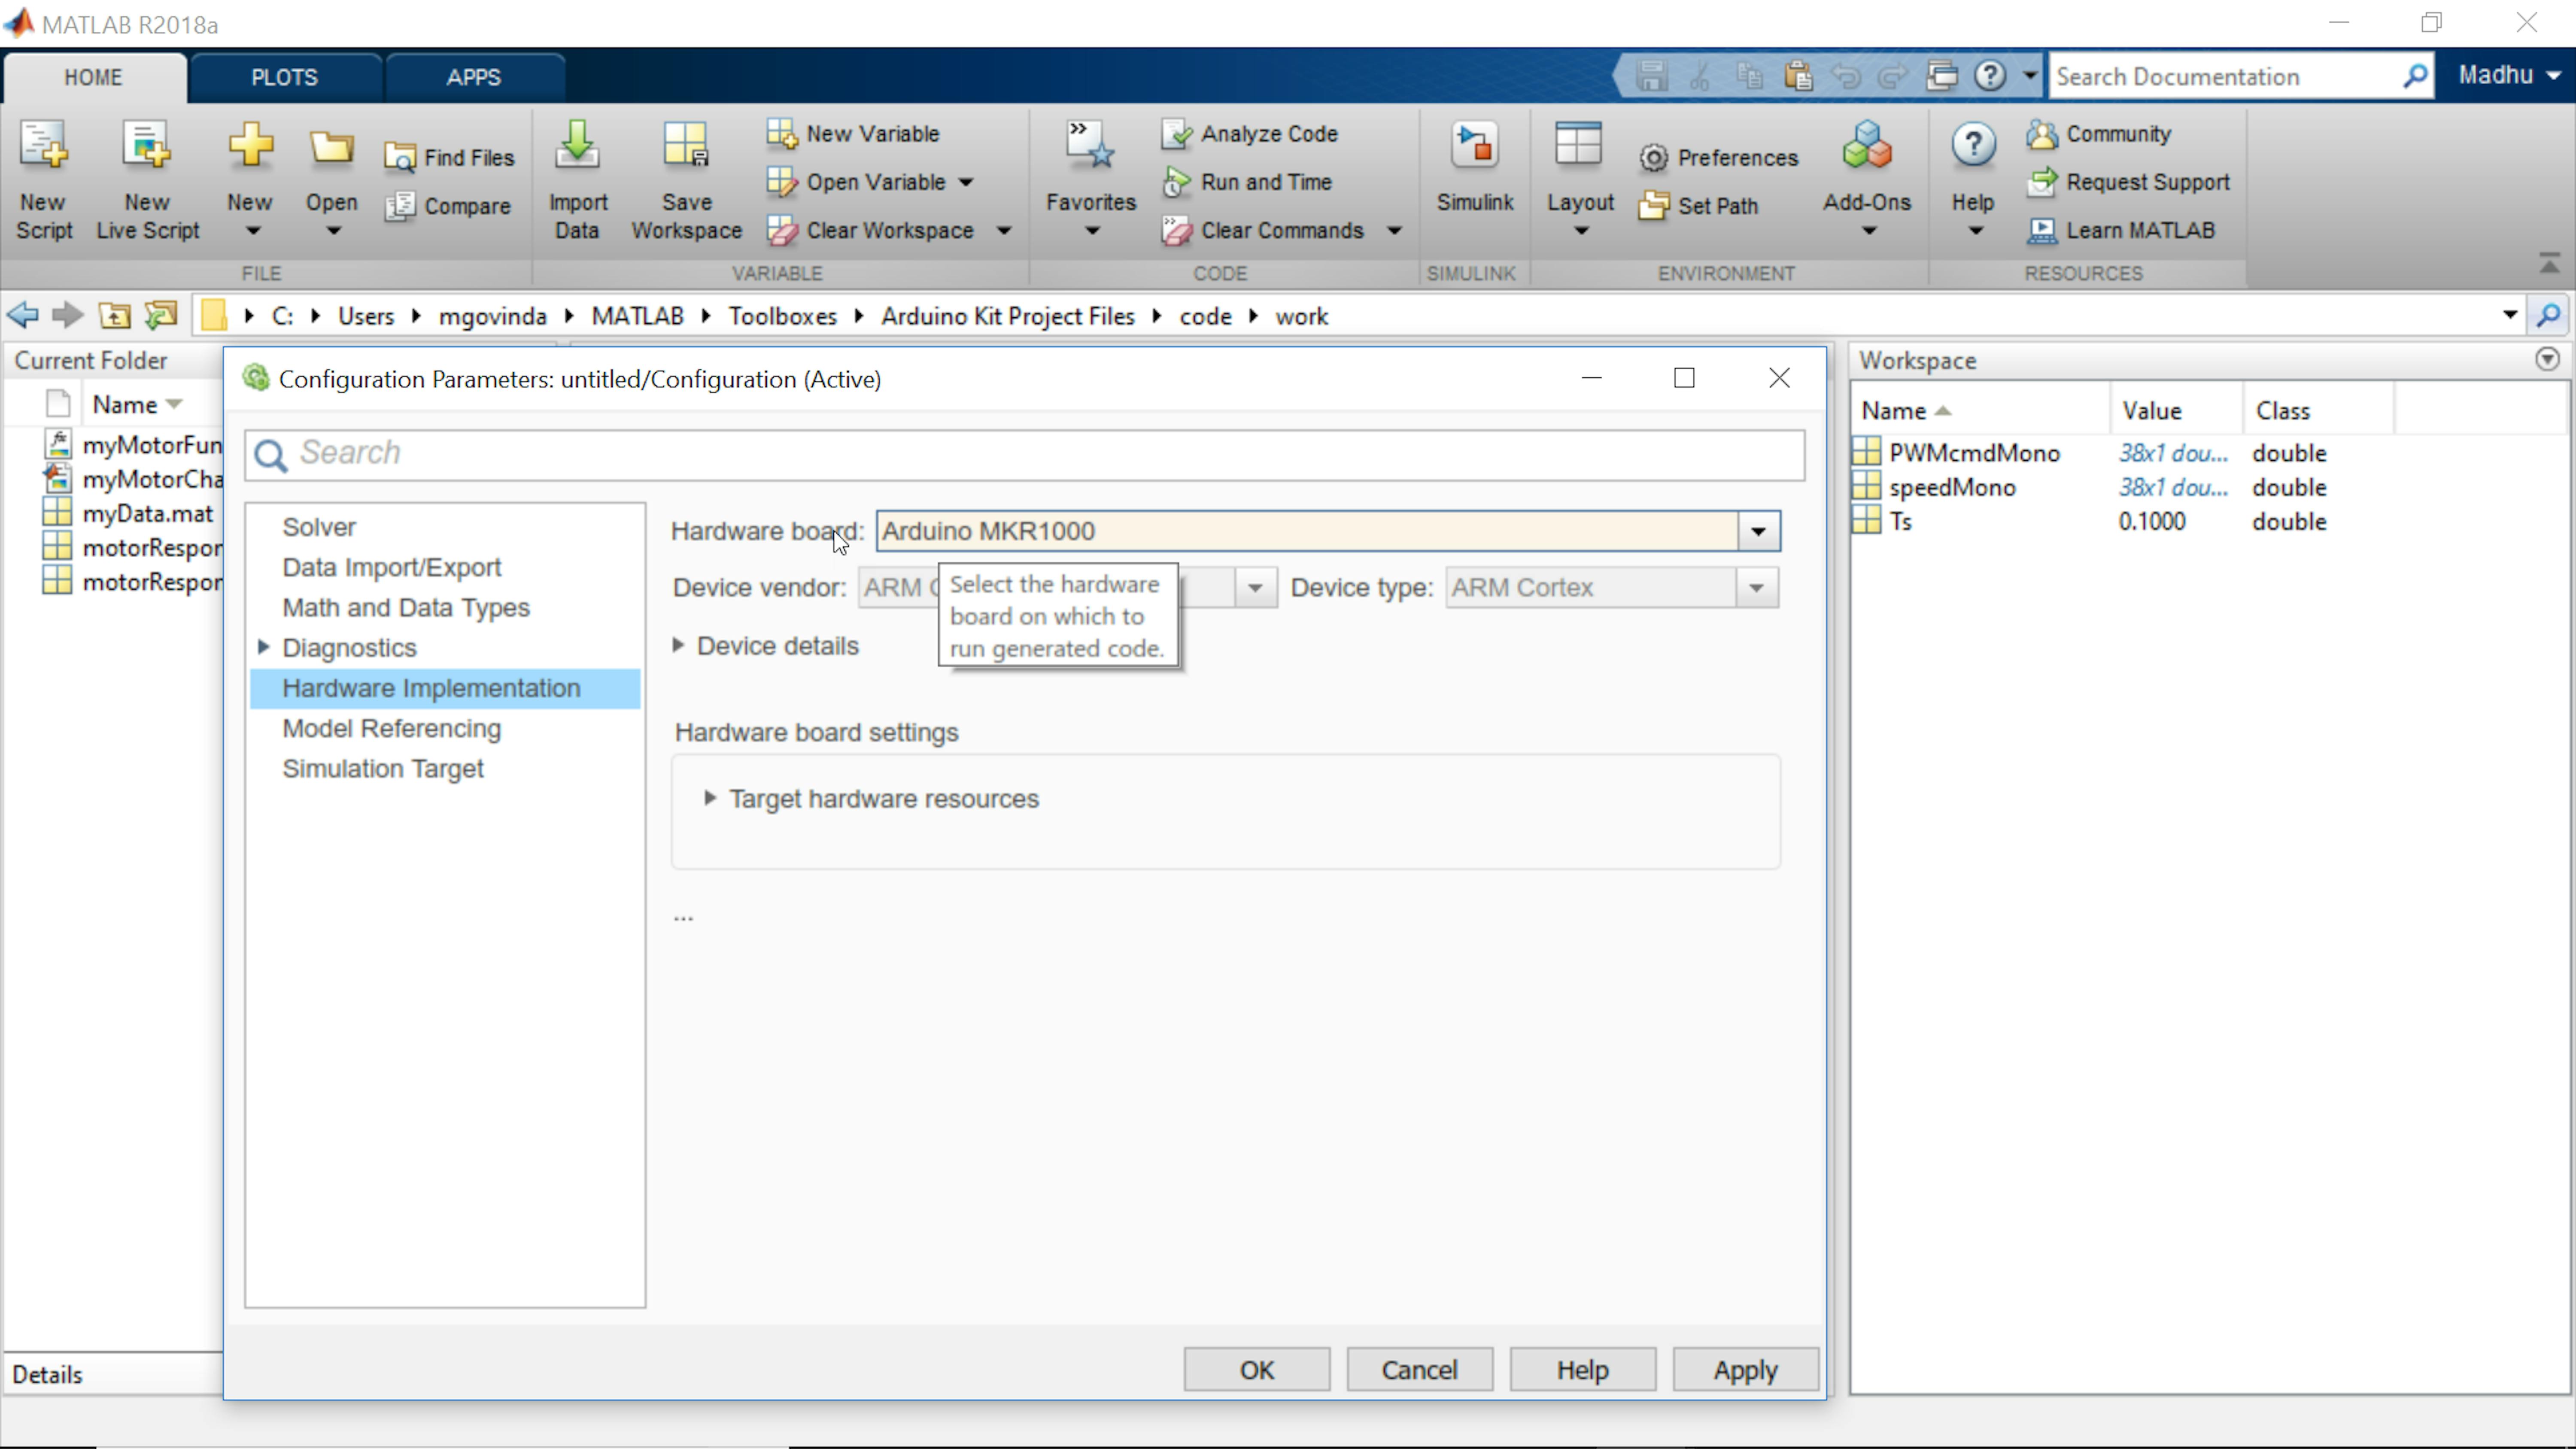
Task: Click the Paste icon in quick access toolbar
Action: 1798,76
